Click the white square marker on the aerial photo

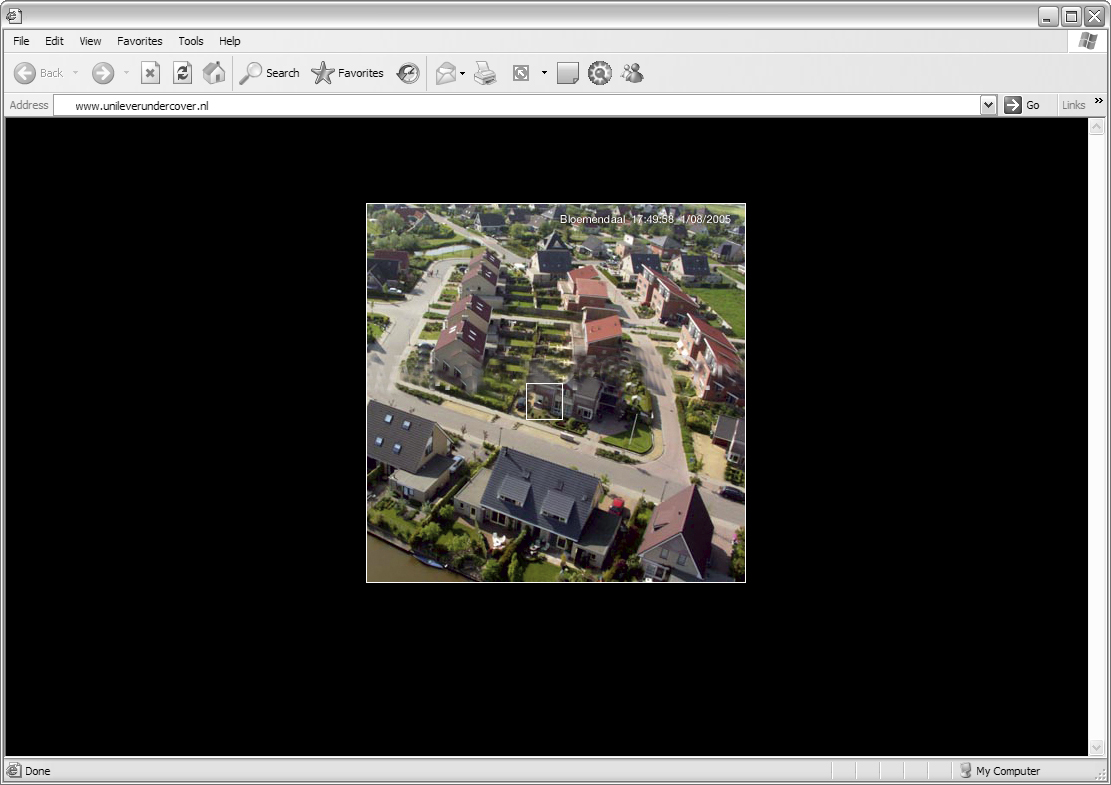[544, 402]
